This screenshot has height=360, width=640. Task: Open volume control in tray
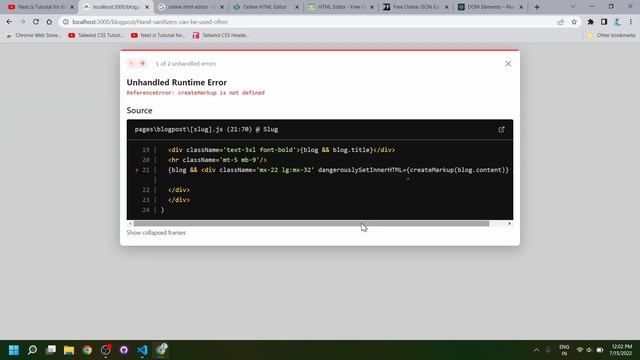coord(589,350)
